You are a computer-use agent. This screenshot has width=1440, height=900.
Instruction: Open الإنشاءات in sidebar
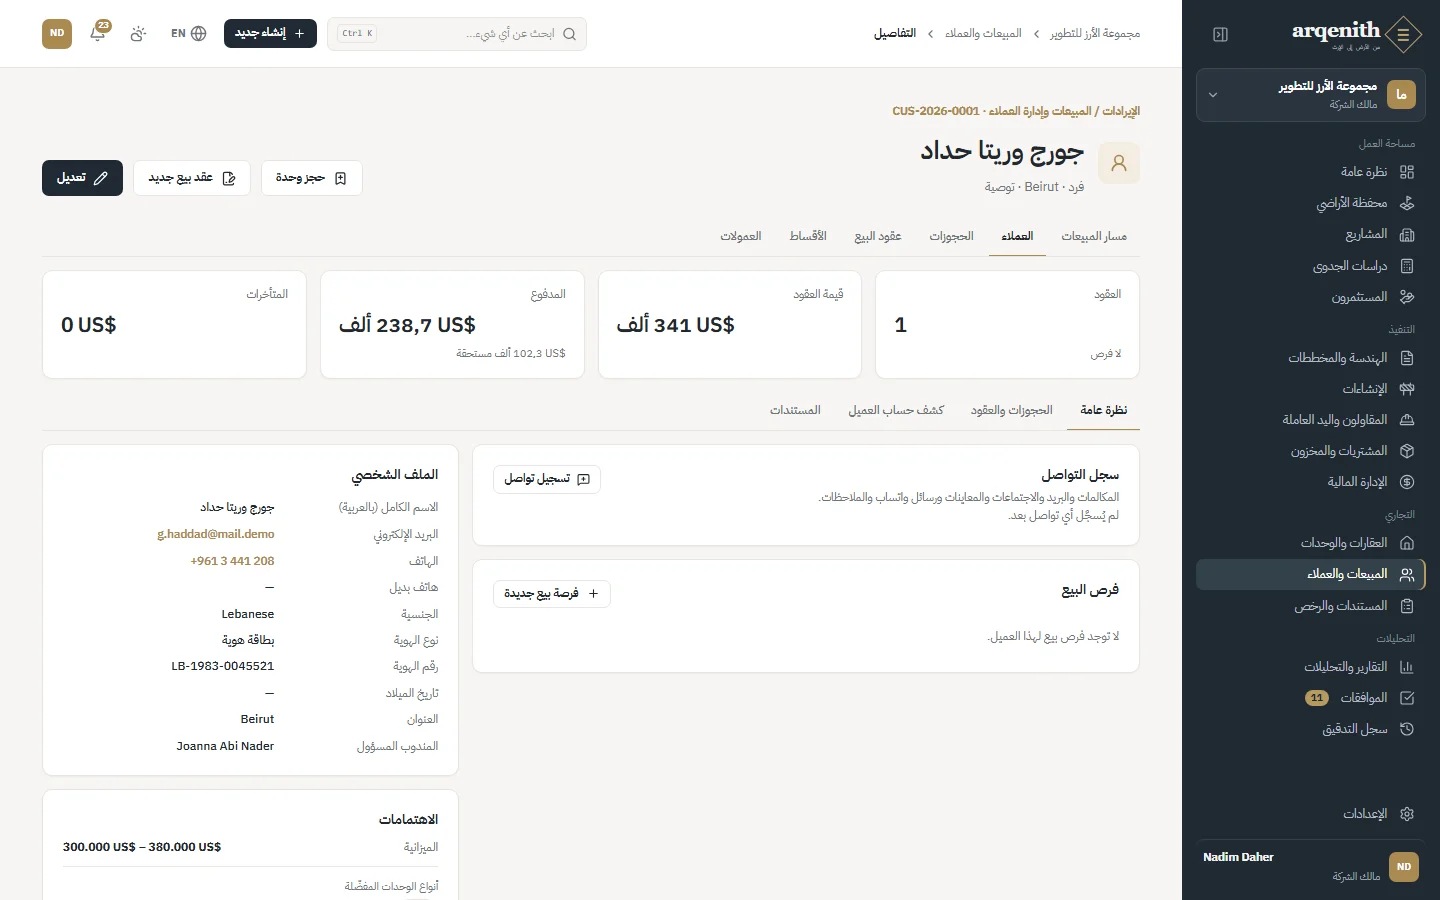[1310, 389]
